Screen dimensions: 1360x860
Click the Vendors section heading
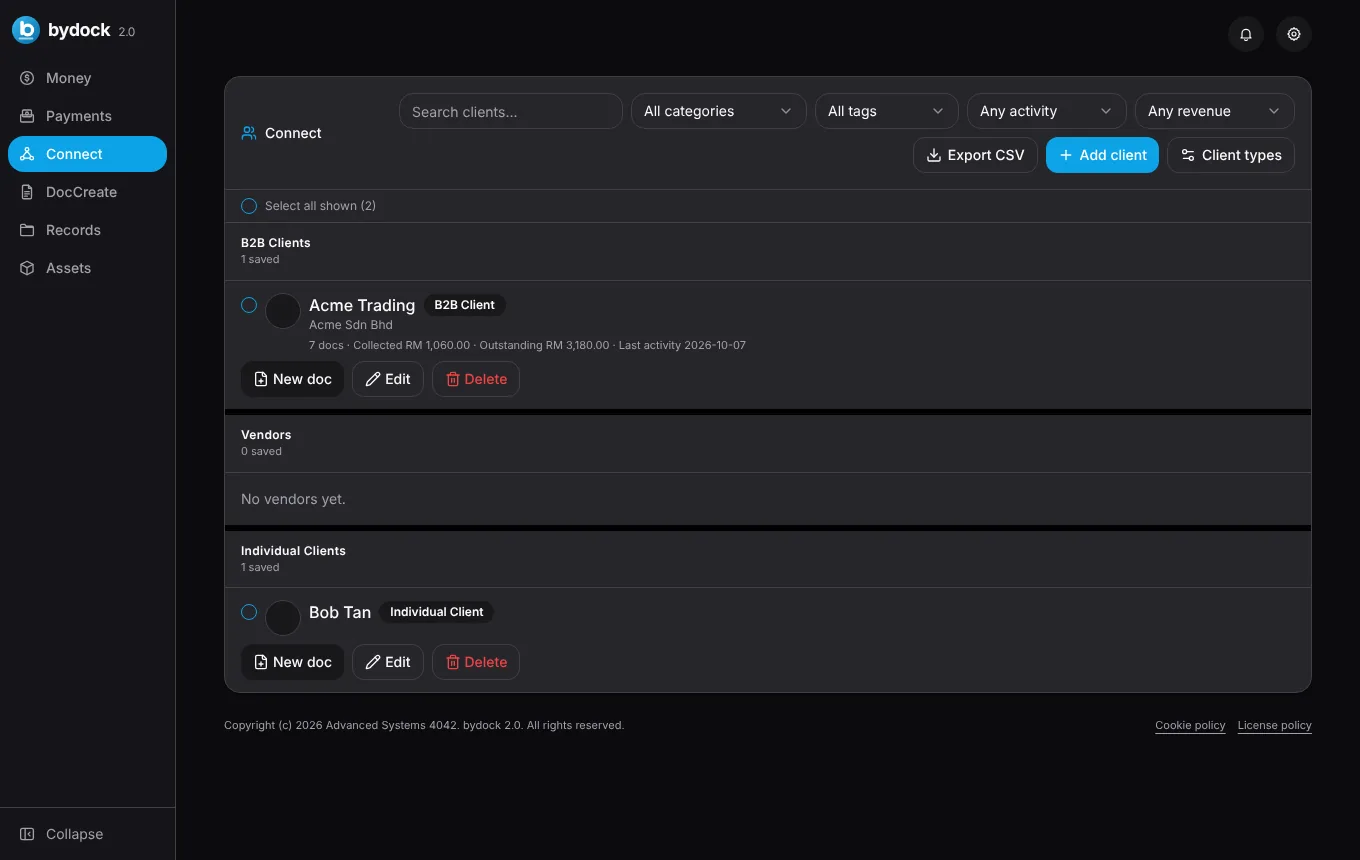pos(266,435)
